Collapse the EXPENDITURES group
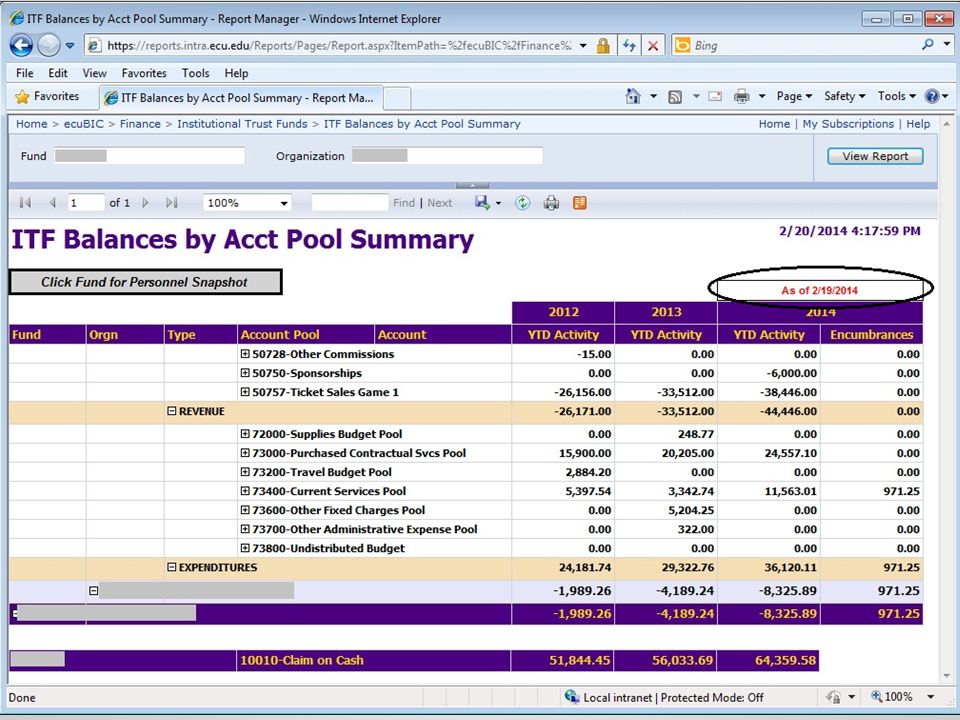Viewport: 960px width, 720px height. point(171,568)
